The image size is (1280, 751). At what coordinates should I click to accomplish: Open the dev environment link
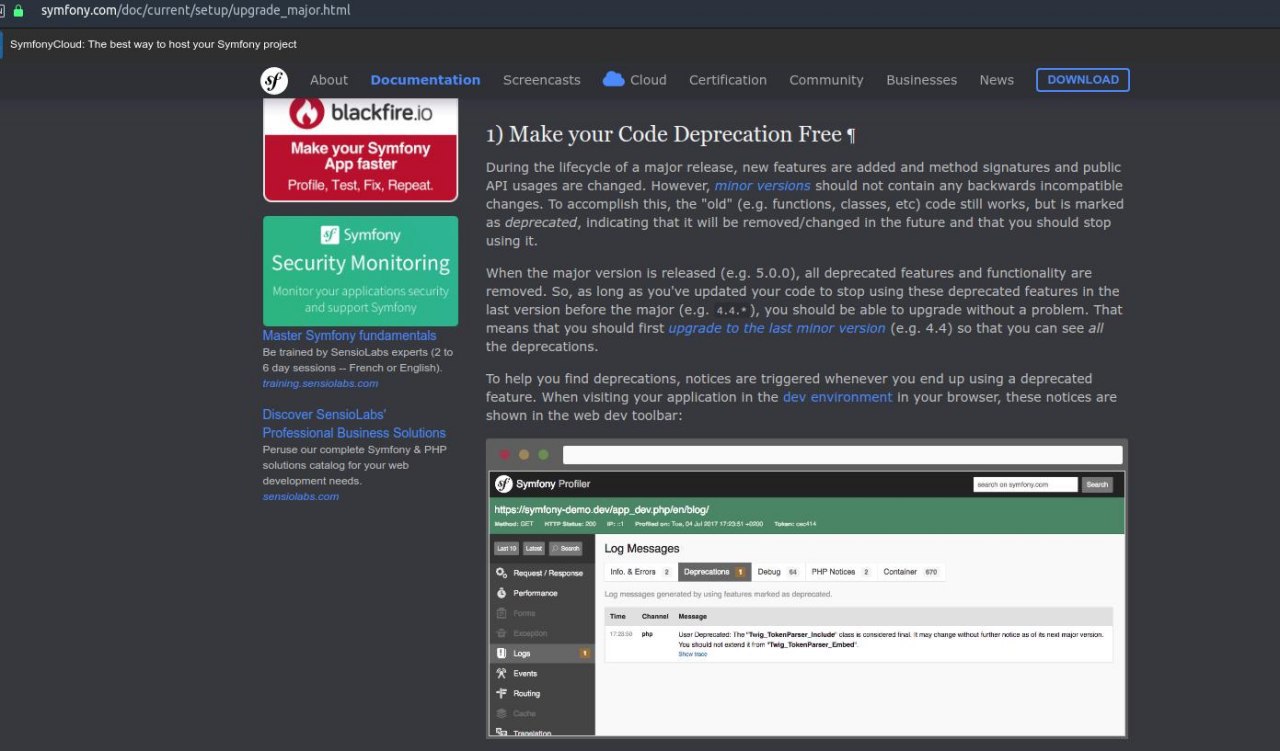pyautogui.click(x=837, y=397)
